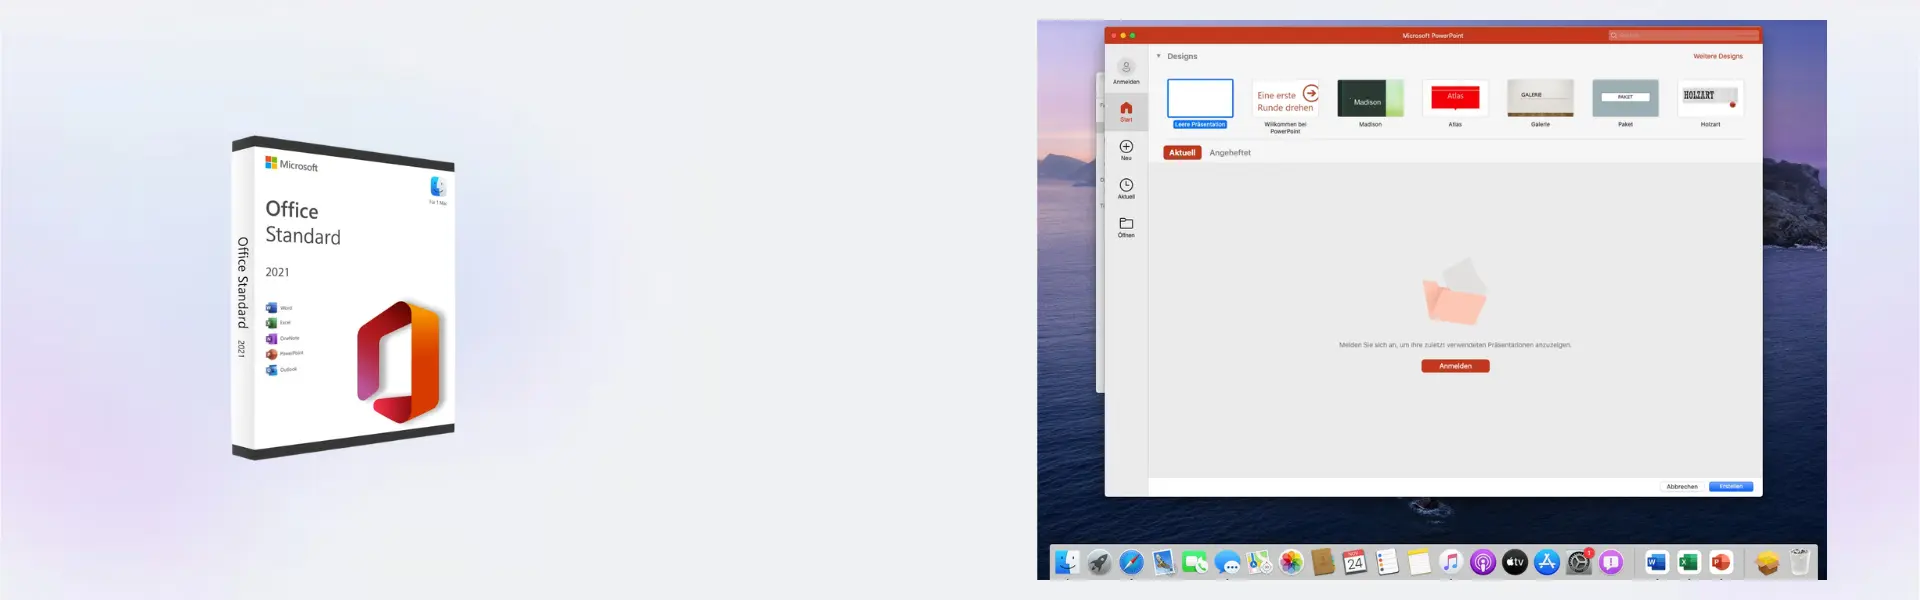
Task: Select the Leere Präsentation thumbnail
Action: tap(1200, 98)
